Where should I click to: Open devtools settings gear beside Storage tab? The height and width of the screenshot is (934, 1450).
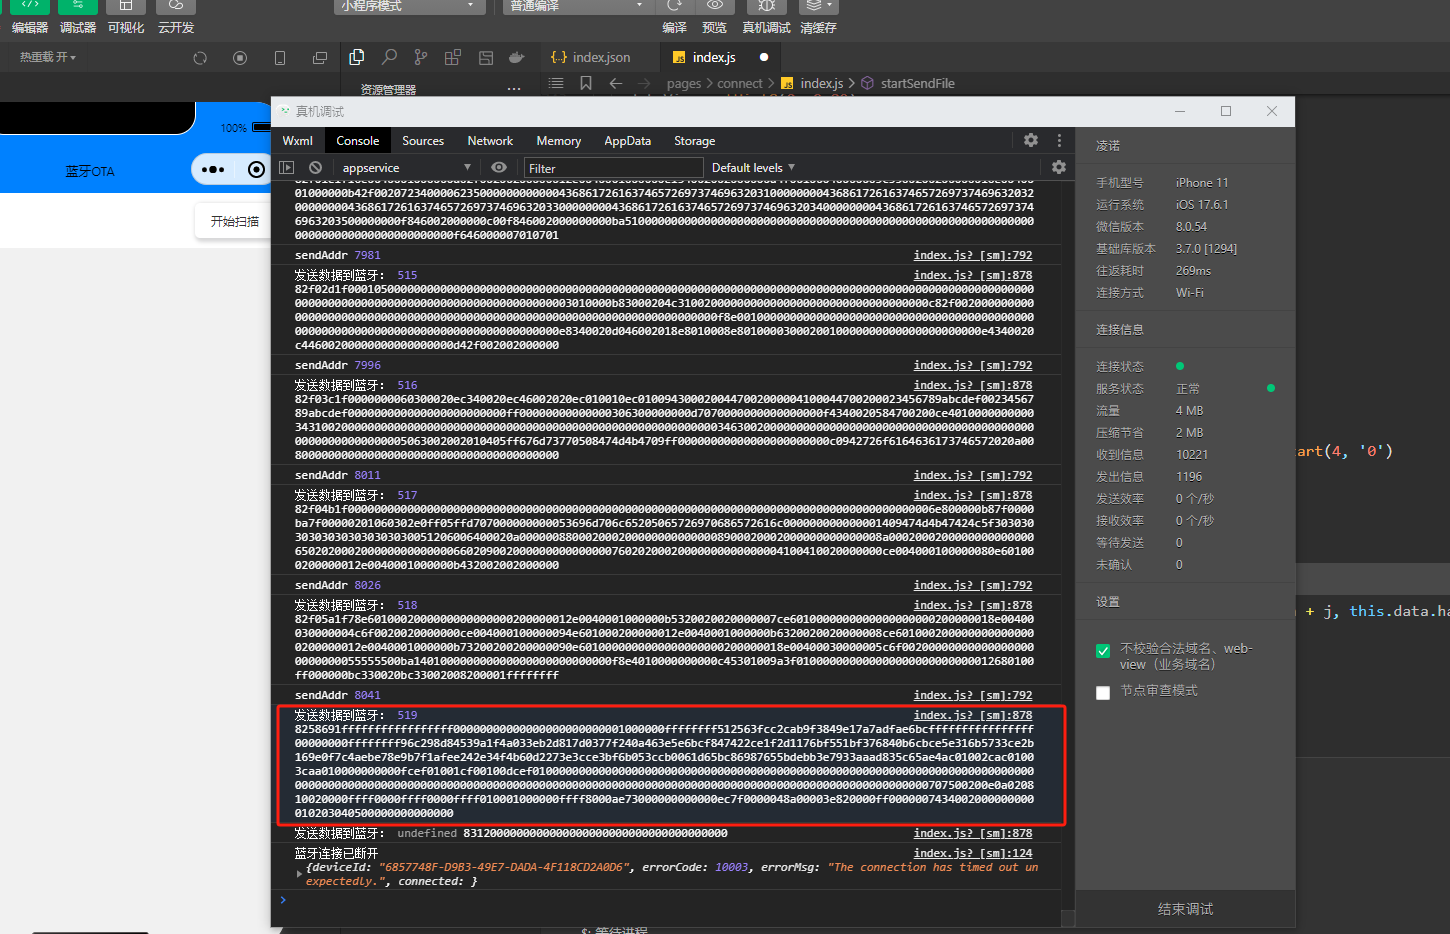click(1031, 140)
